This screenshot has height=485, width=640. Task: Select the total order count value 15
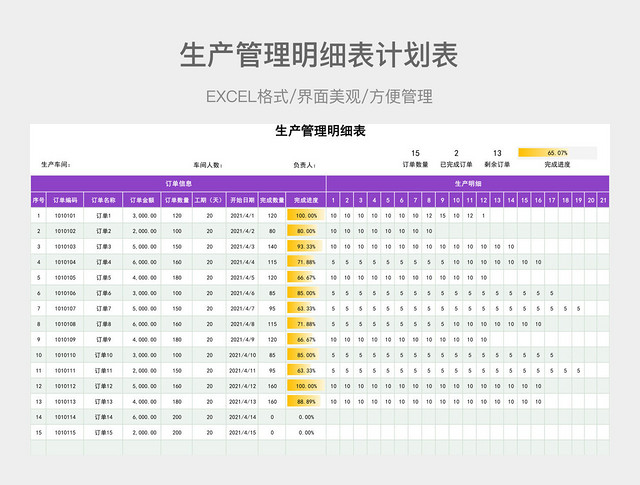pos(416,153)
